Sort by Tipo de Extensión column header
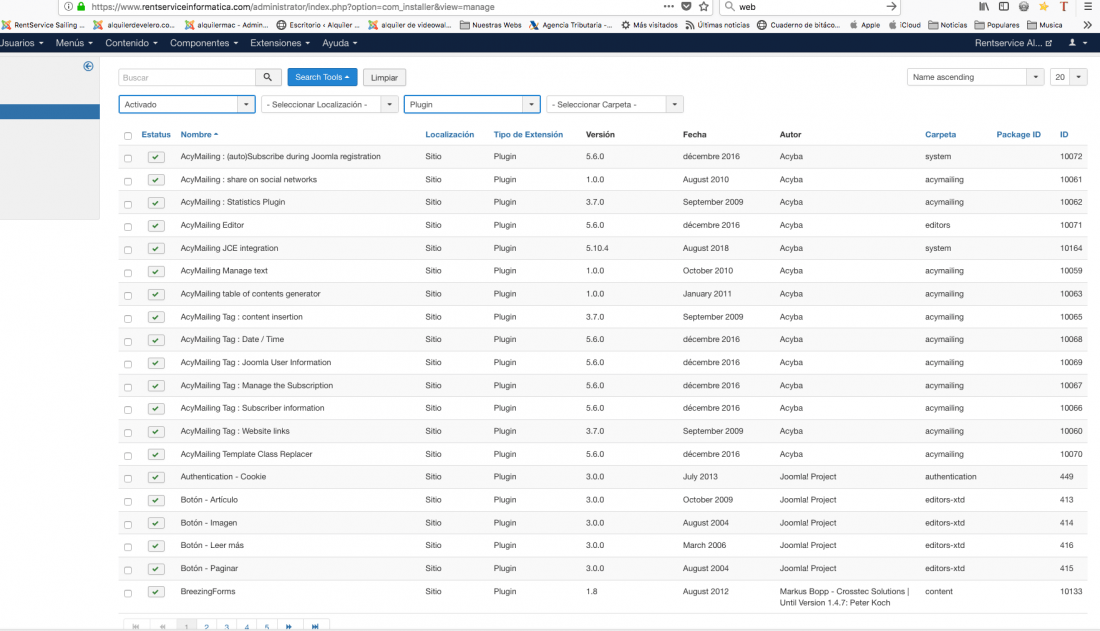This screenshot has height=631, width=1100. (x=528, y=135)
